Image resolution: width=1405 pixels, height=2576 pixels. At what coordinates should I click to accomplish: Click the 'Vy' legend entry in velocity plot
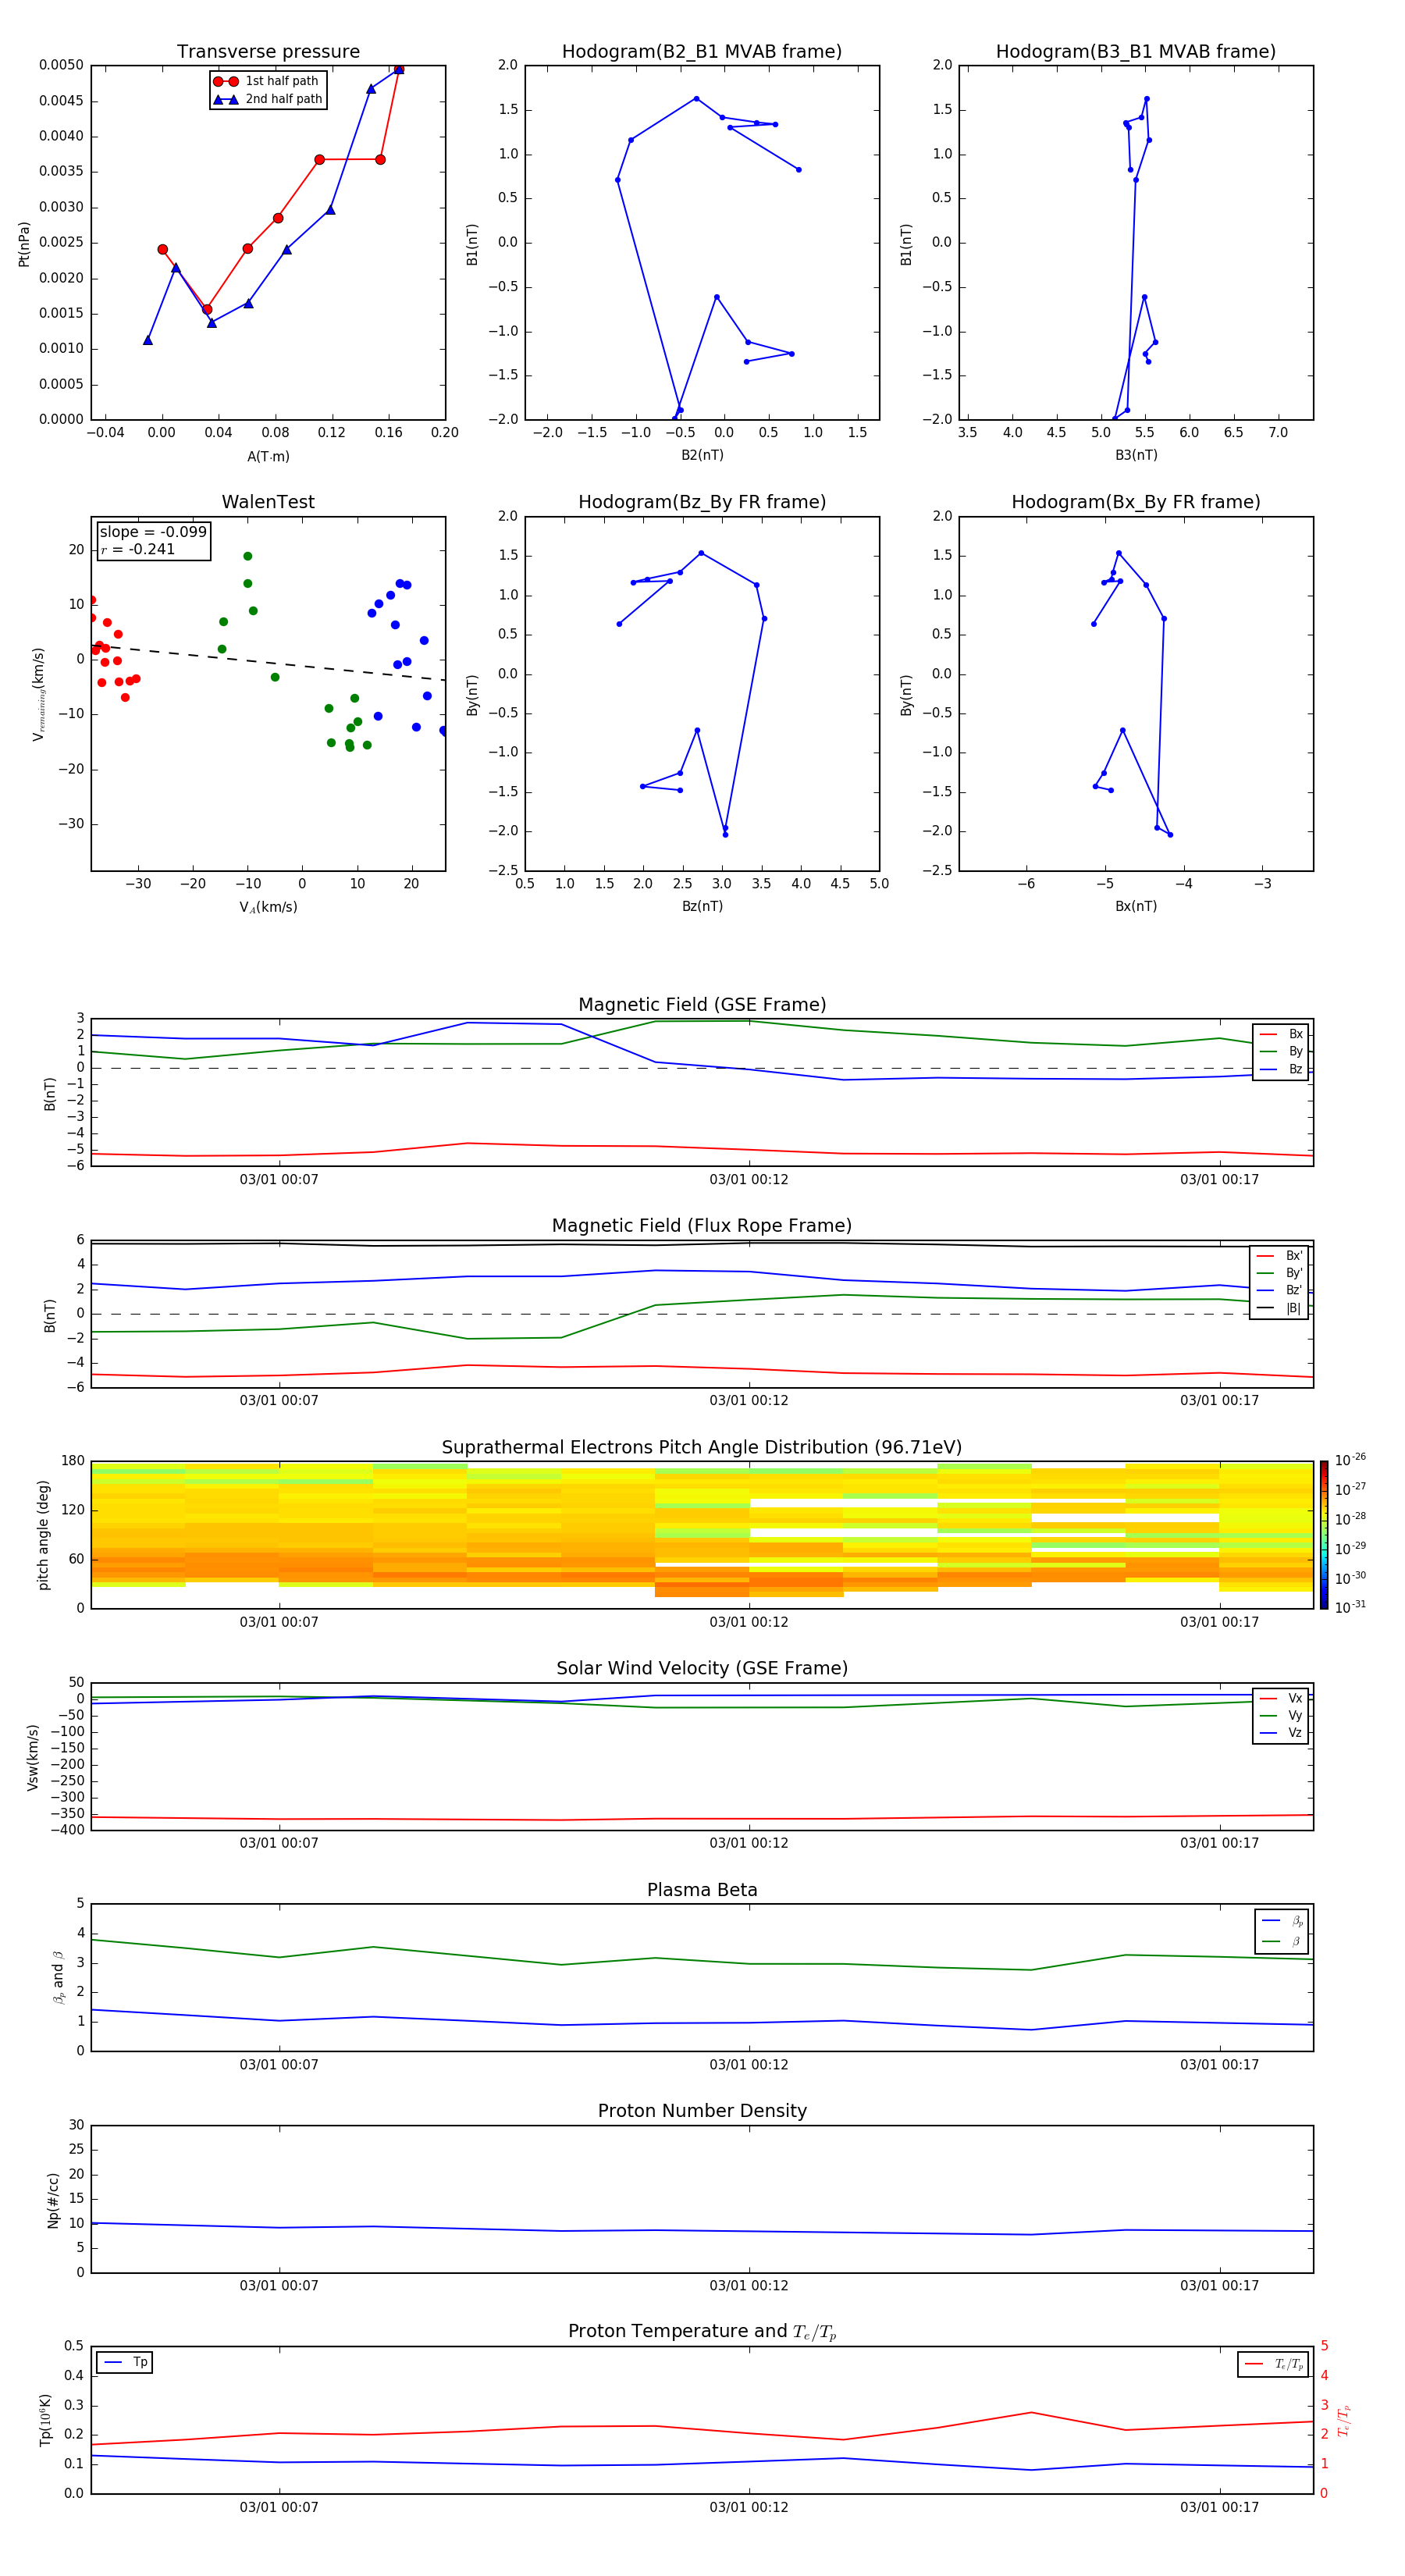tap(1281, 1715)
